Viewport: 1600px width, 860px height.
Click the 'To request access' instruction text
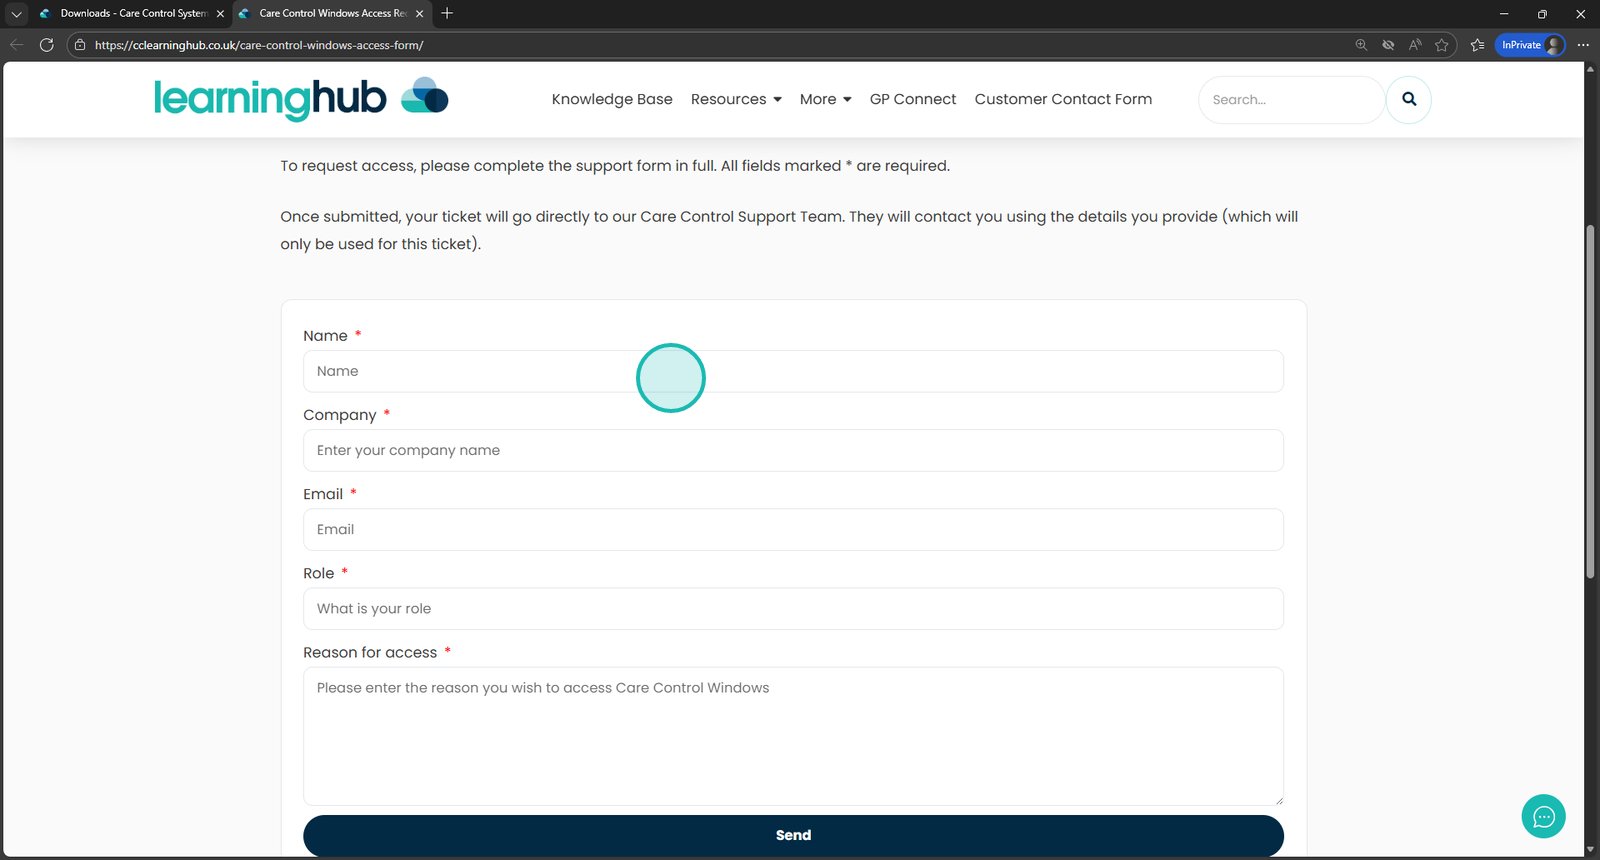(x=615, y=166)
